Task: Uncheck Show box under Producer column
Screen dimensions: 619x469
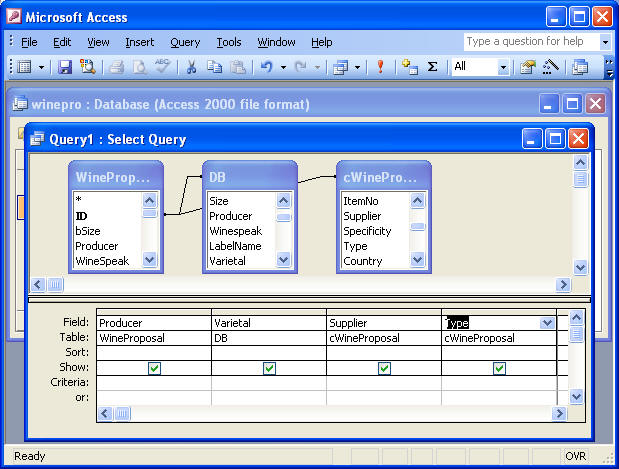Action: (154, 368)
